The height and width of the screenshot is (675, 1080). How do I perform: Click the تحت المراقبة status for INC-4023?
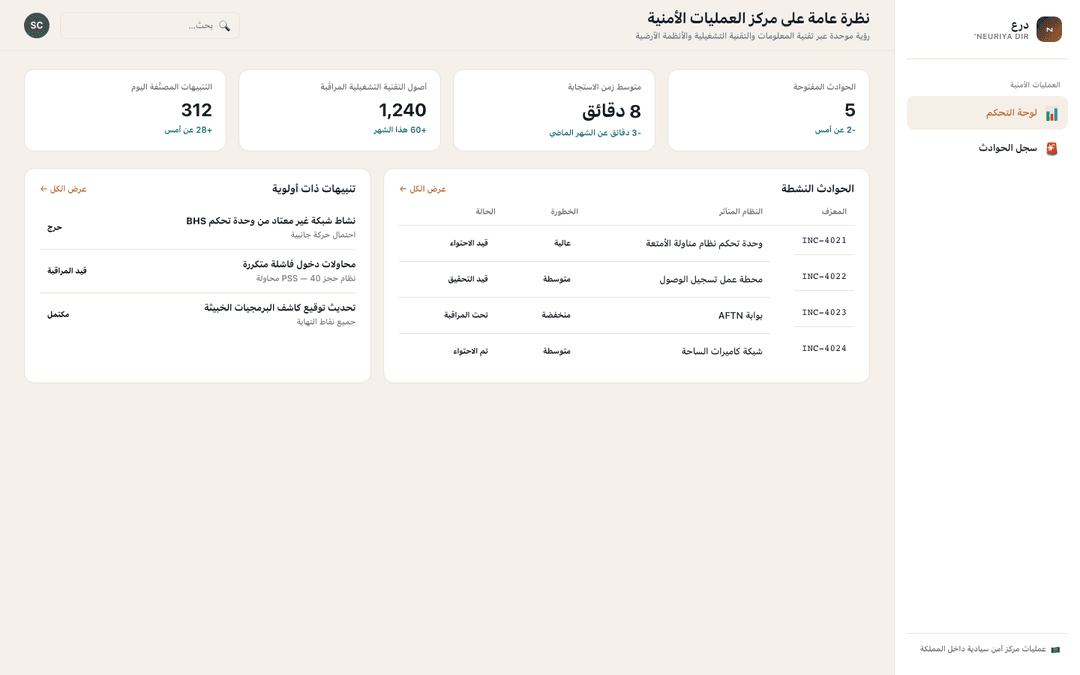[x=466, y=315]
